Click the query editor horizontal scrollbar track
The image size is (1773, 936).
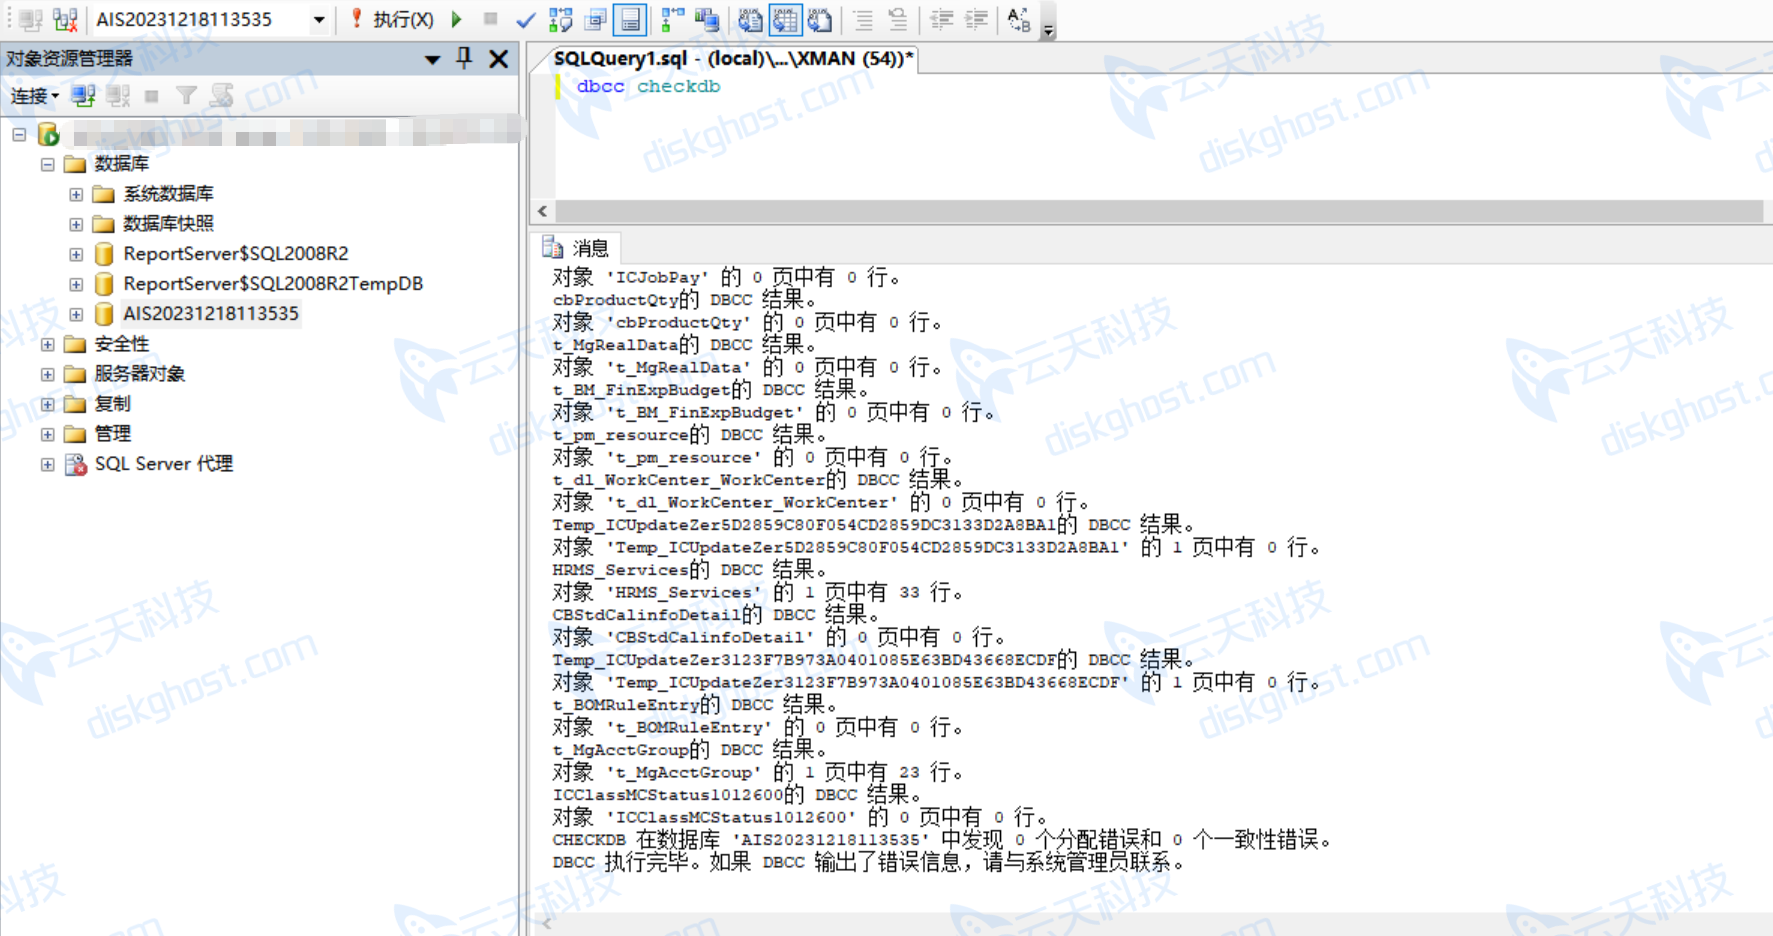[x=1159, y=211]
